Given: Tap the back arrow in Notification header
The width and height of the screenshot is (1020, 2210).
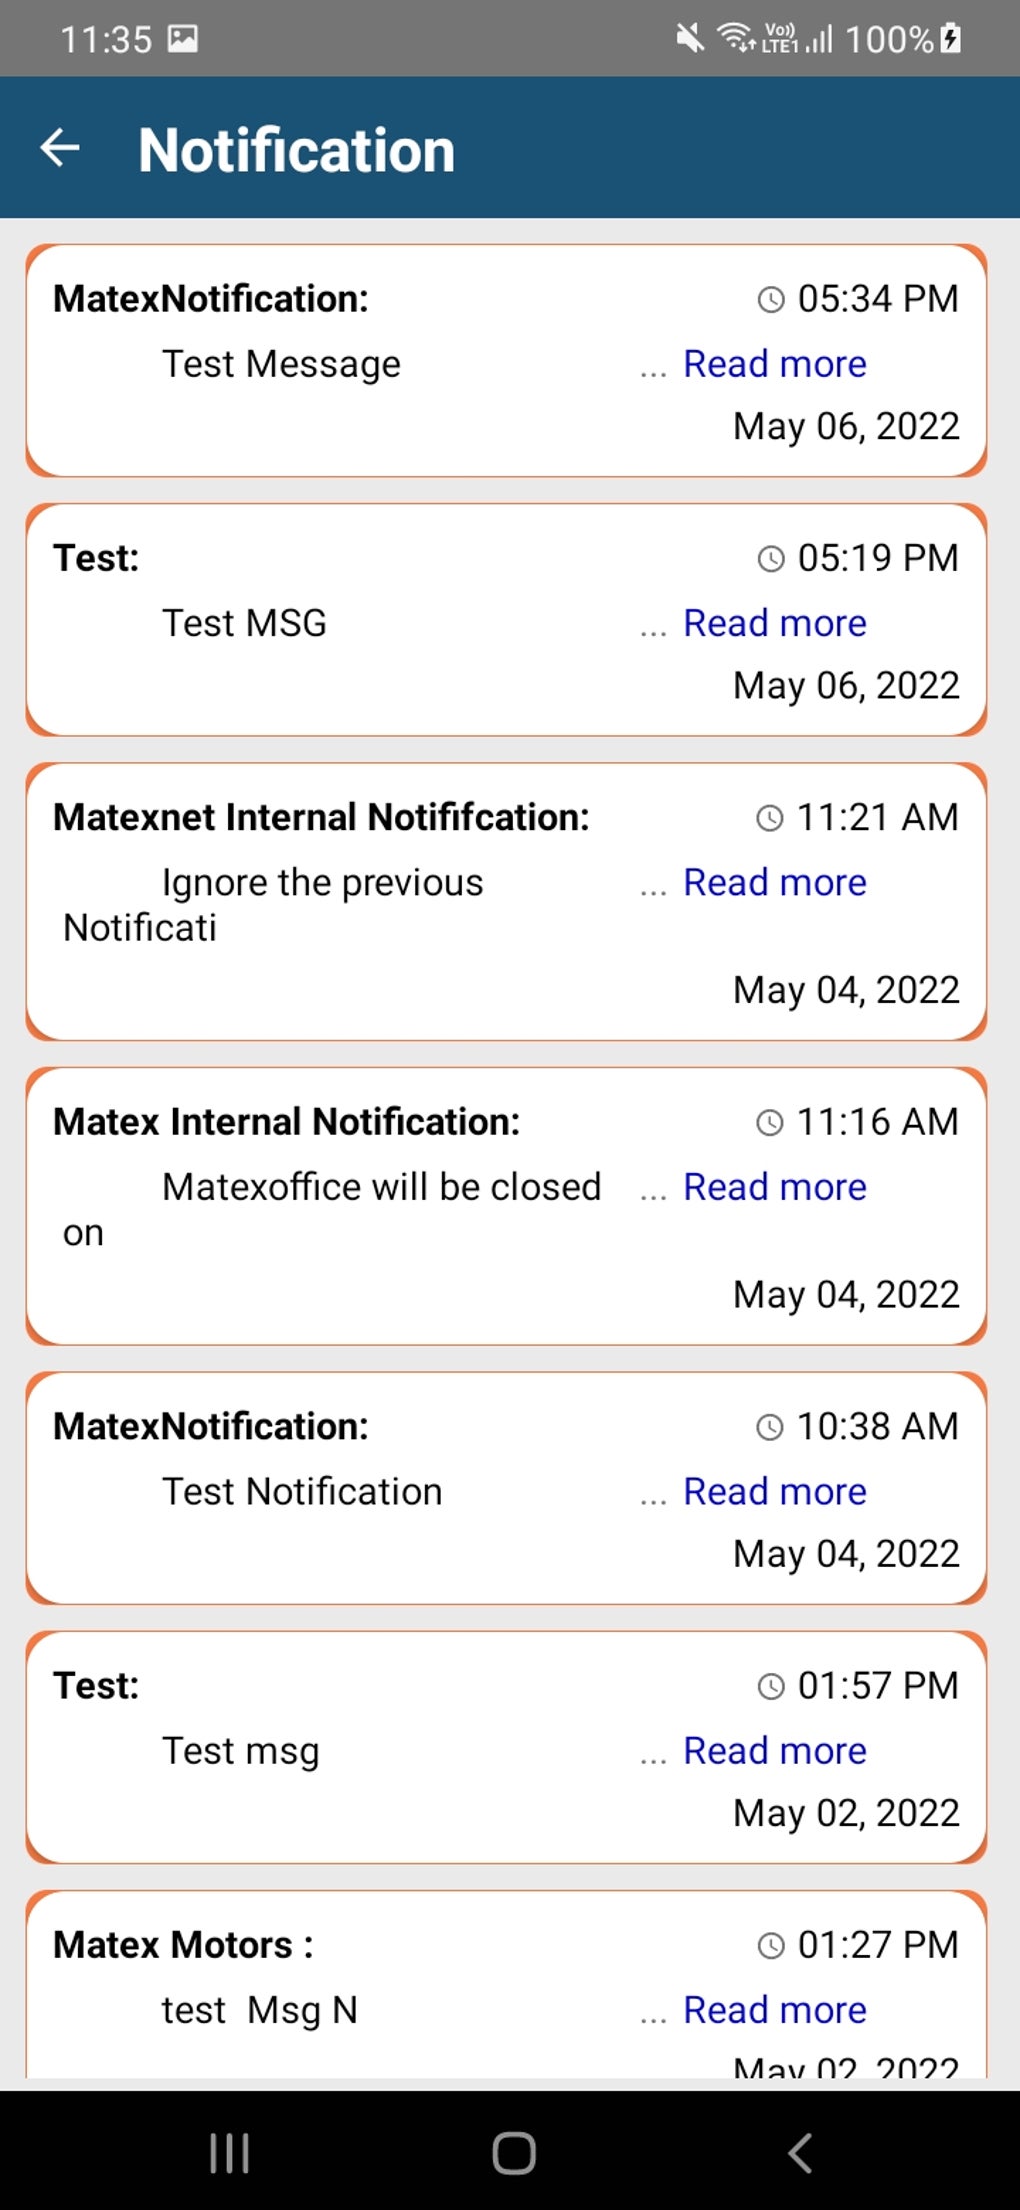Looking at the screenshot, I should [x=60, y=148].
